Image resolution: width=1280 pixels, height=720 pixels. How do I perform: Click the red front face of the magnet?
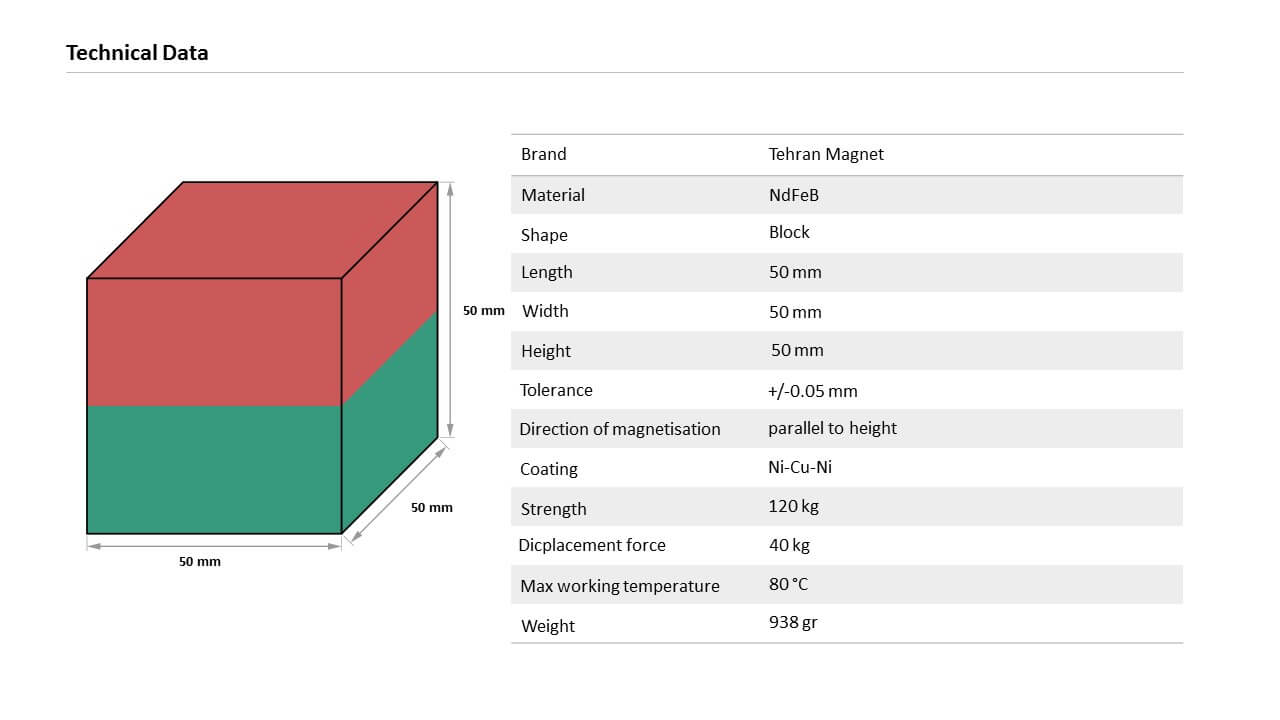pos(214,342)
